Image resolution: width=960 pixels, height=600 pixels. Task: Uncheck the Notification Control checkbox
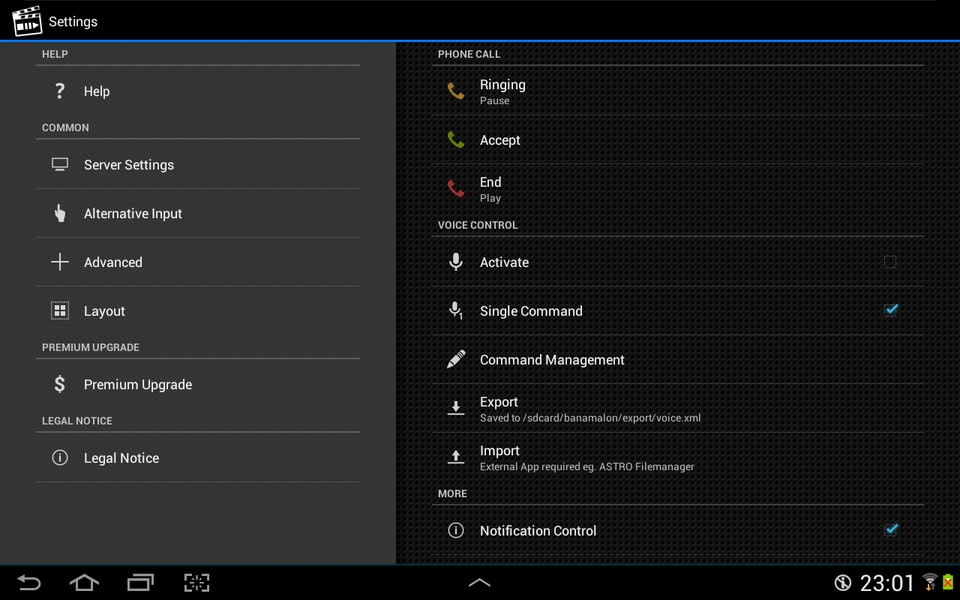(891, 530)
